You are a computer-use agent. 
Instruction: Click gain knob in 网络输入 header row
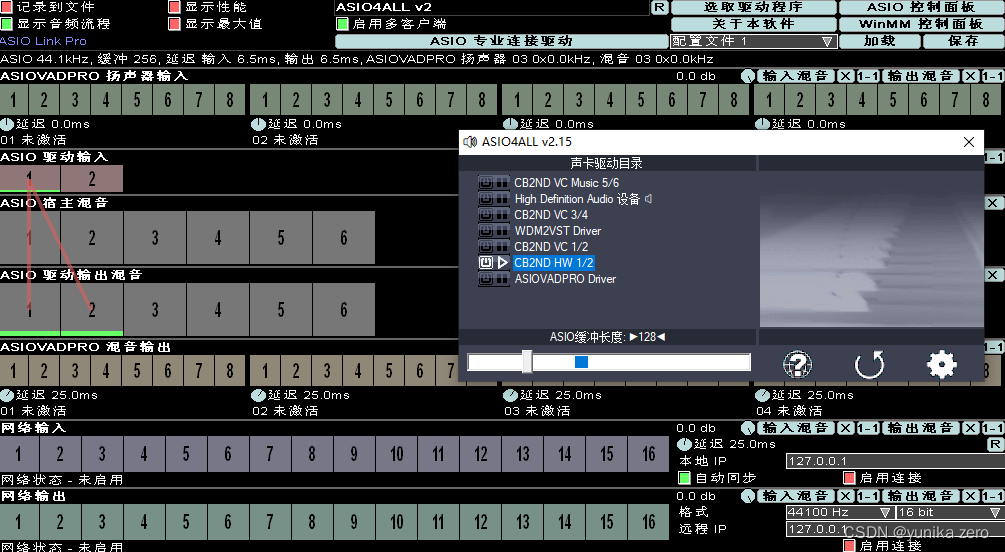(747, 428)
